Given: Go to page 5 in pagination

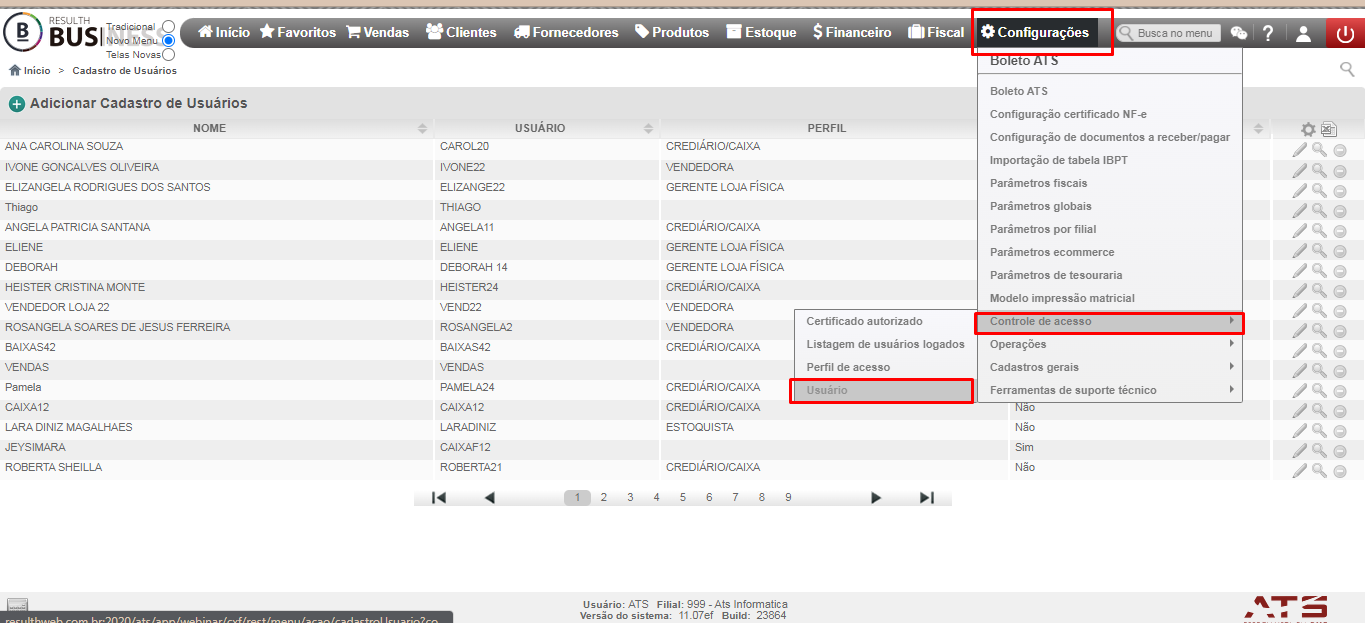Looking at the screenshot, I should 683,497.
